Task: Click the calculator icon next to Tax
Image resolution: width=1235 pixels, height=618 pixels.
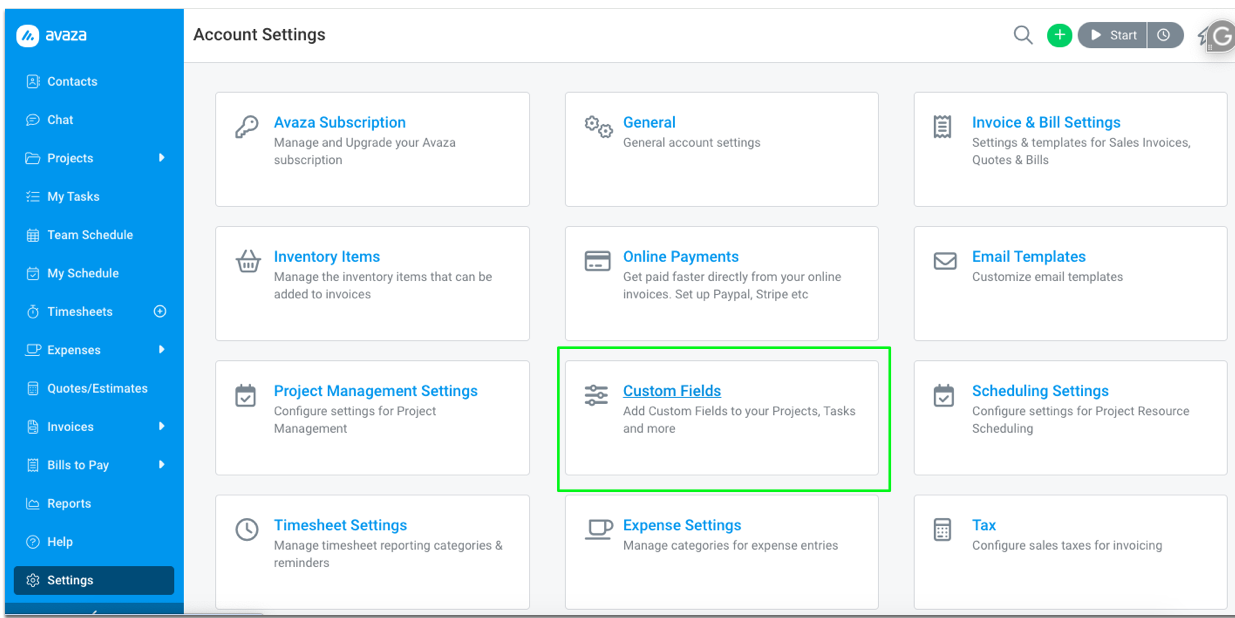Action: click(x=942, y=530)
